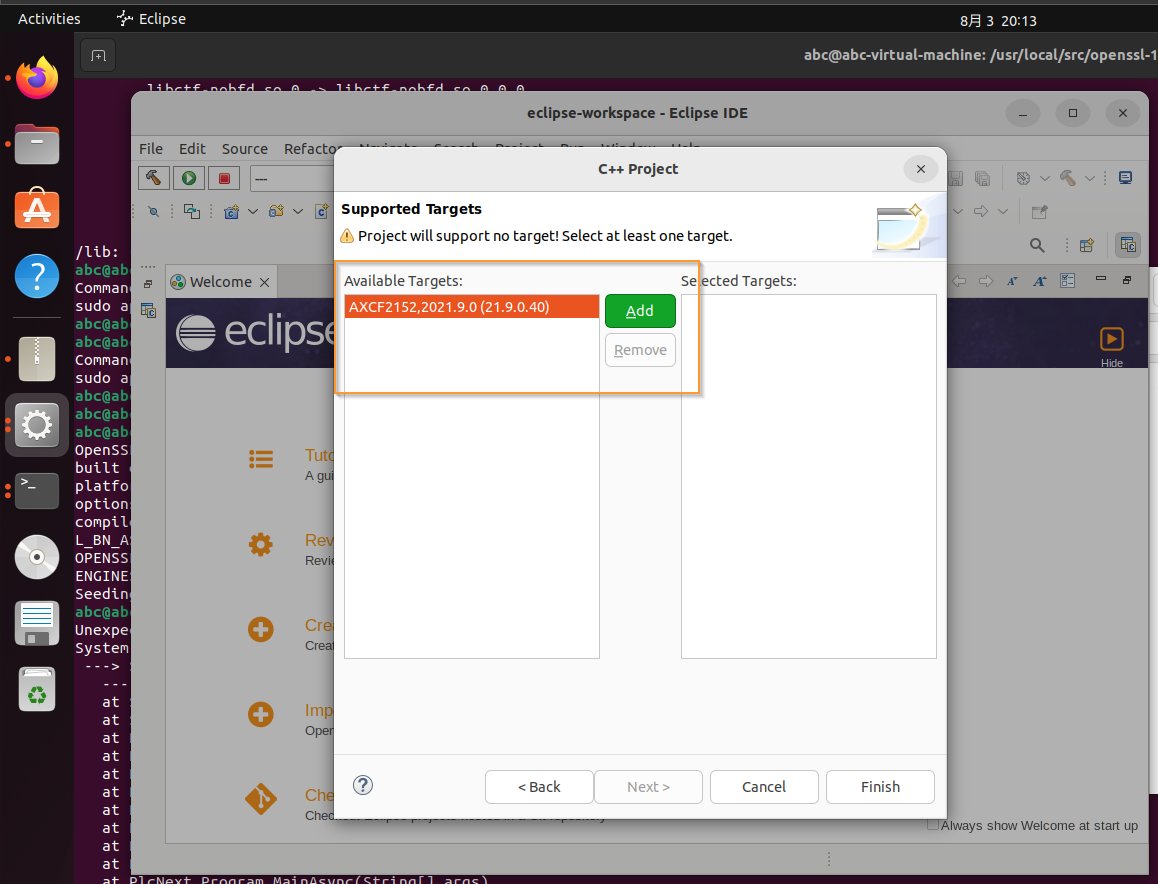Viewport: 1158px width, 884px height.
Task: Click the Hide Welcome play icon
Action: coord(1111,339)
